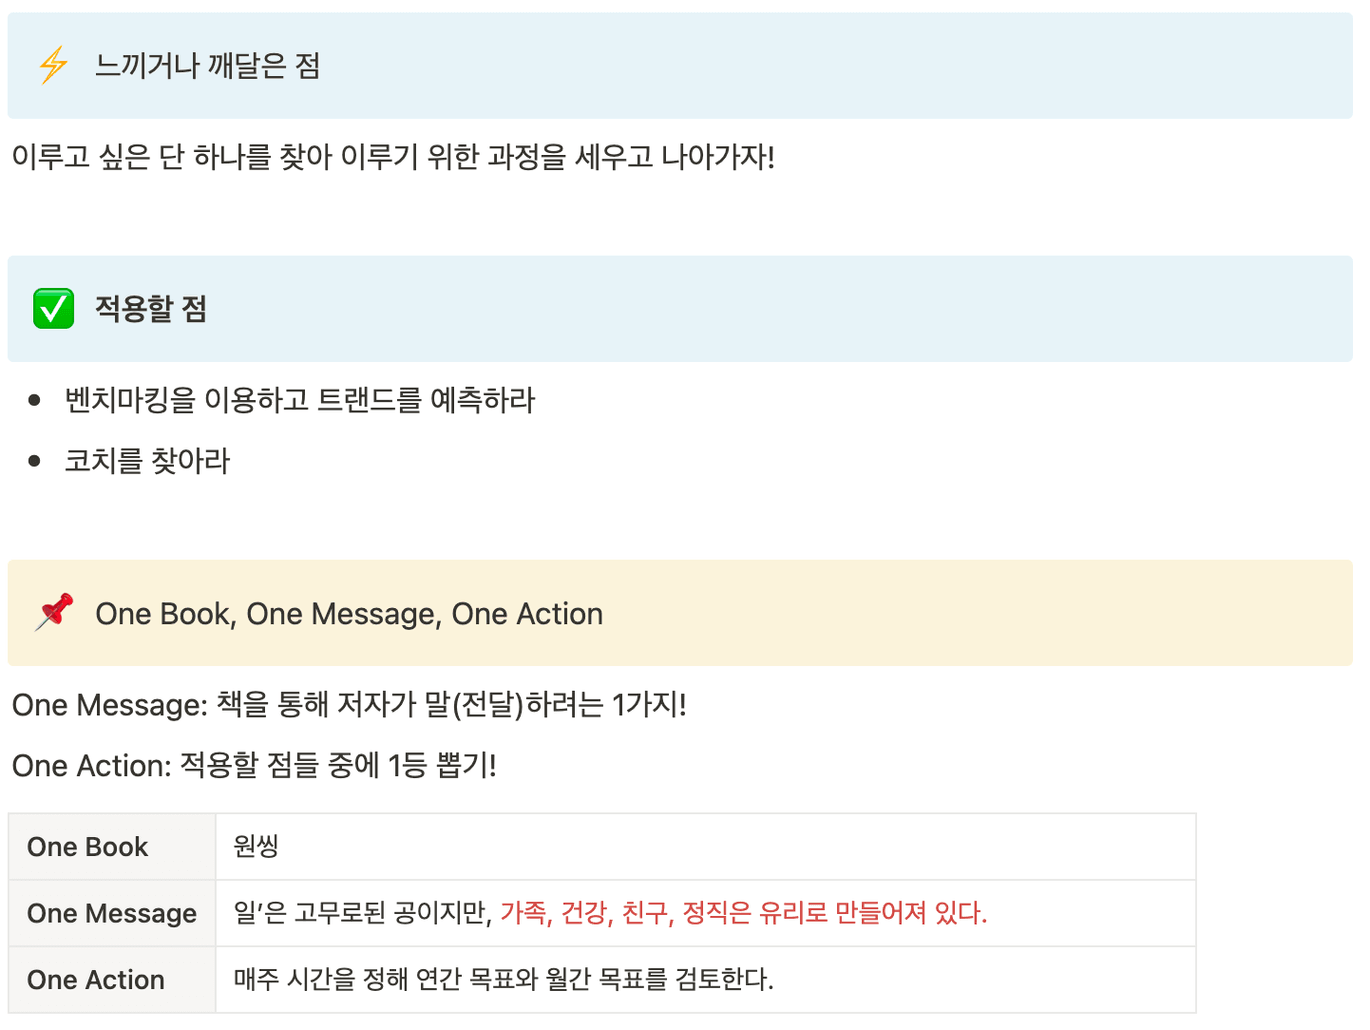Image resolution: width=1370 pixels, height=1030 pixels.
Task: Click 'One Book, One Message, One Action' heading
Action: (349, 613)
